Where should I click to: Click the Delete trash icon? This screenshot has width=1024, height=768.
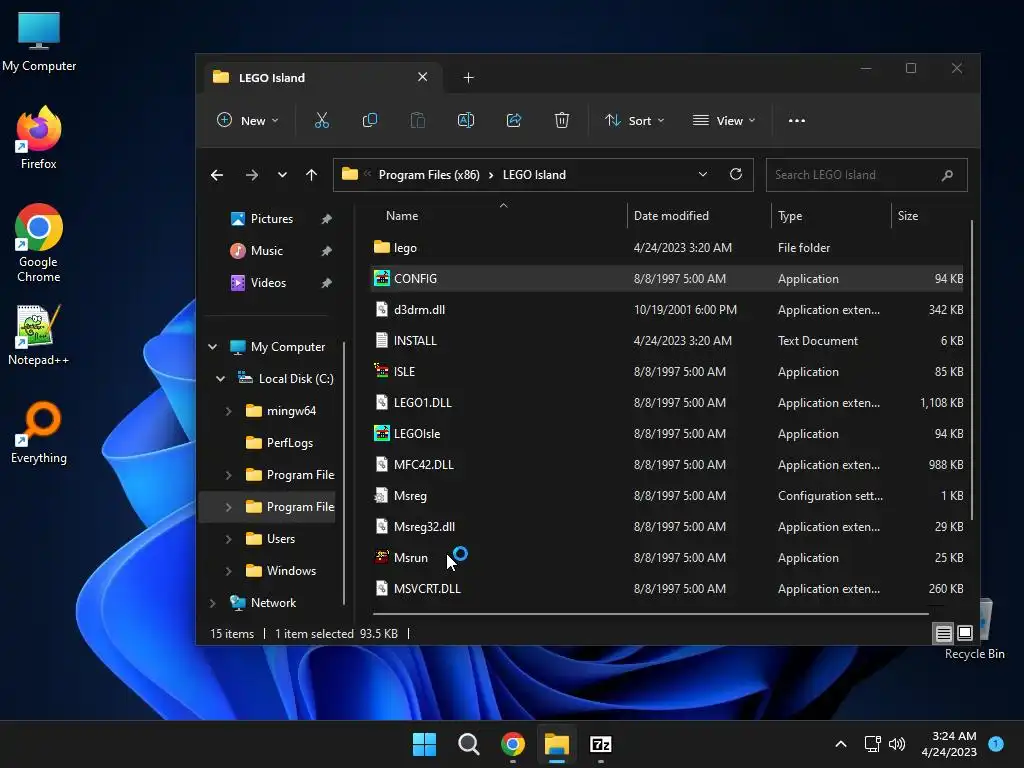click(562, 120)
